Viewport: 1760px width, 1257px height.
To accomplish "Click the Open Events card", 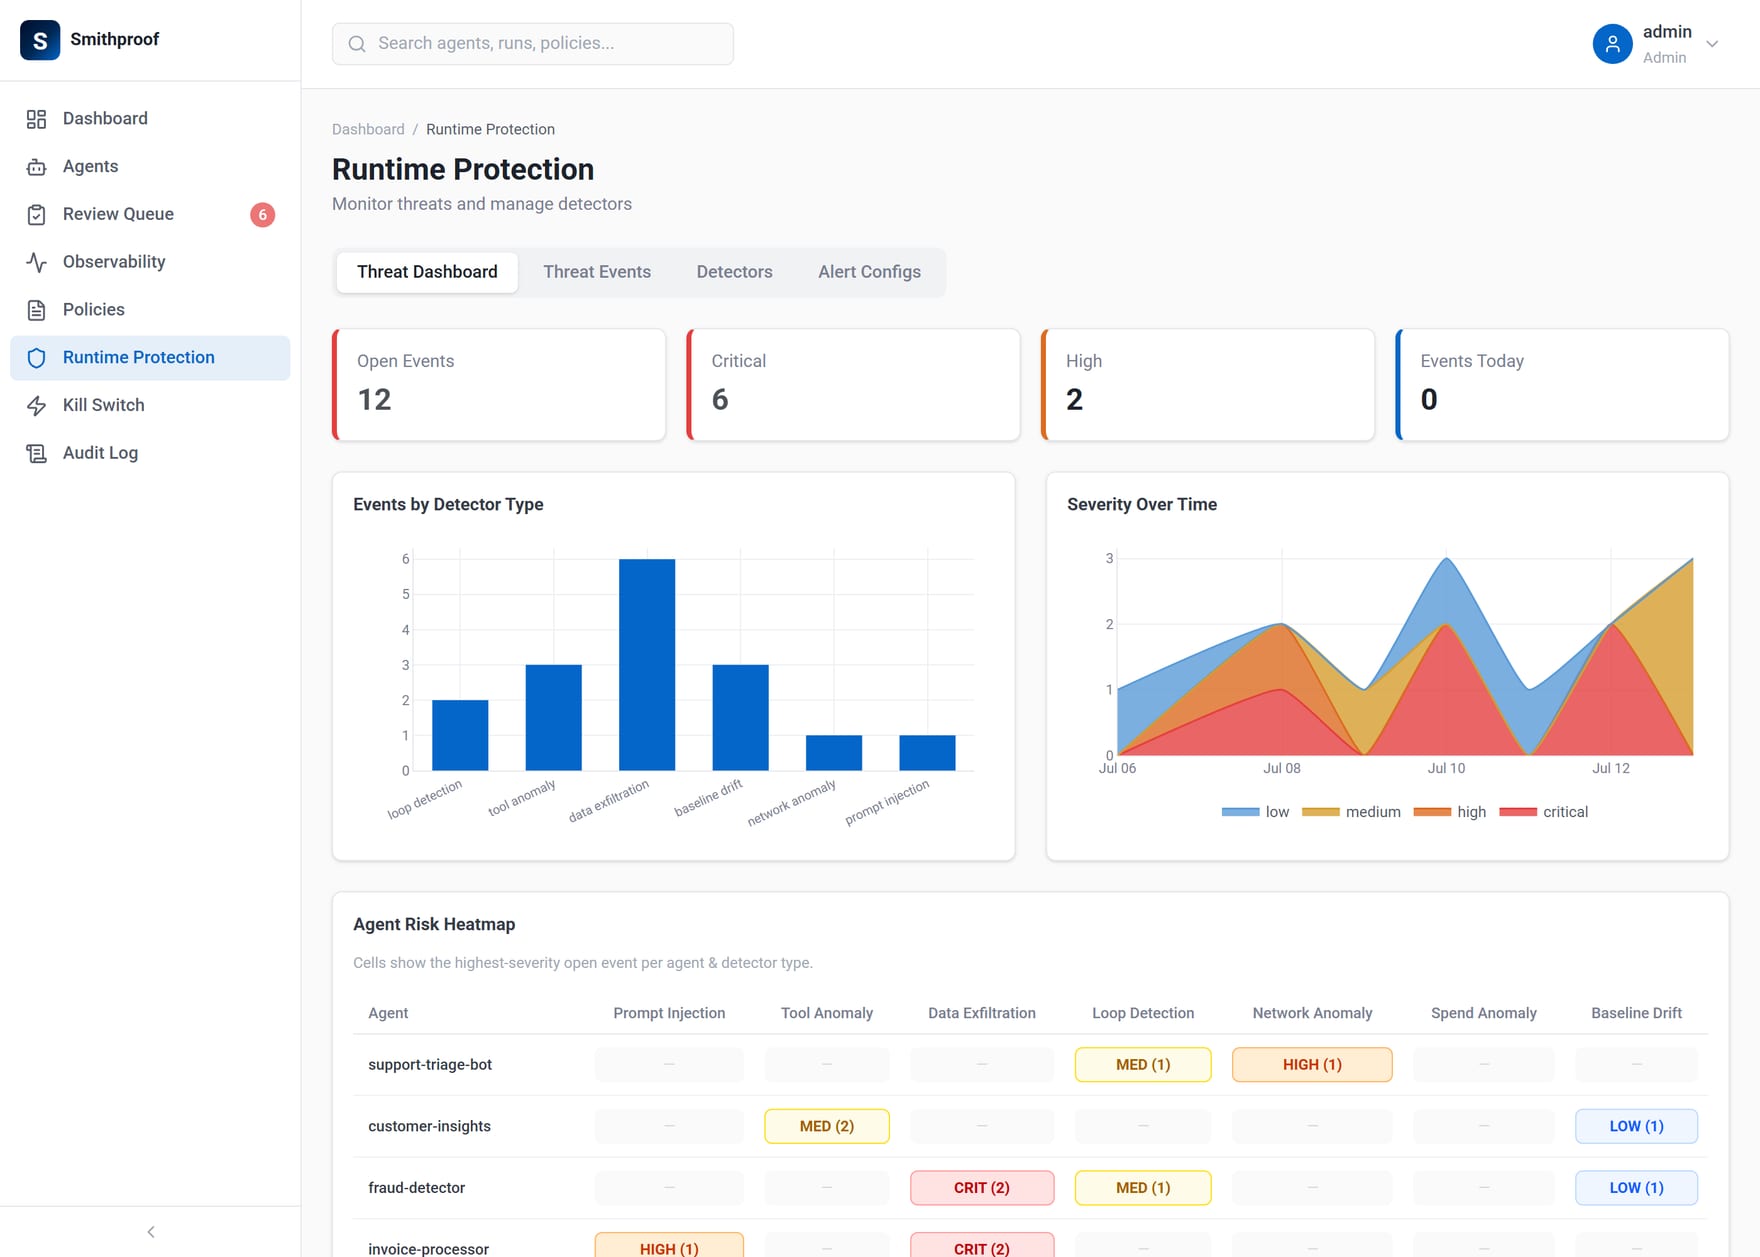I will click(x=499, y=385).
